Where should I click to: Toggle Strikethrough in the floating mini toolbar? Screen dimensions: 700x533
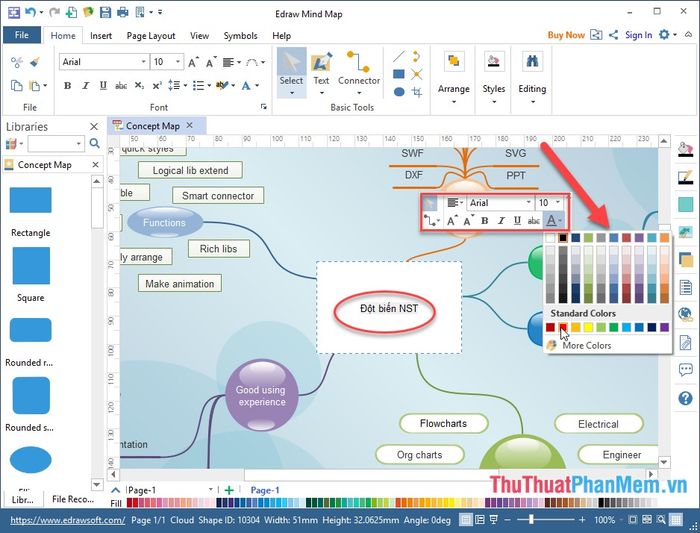534,221
